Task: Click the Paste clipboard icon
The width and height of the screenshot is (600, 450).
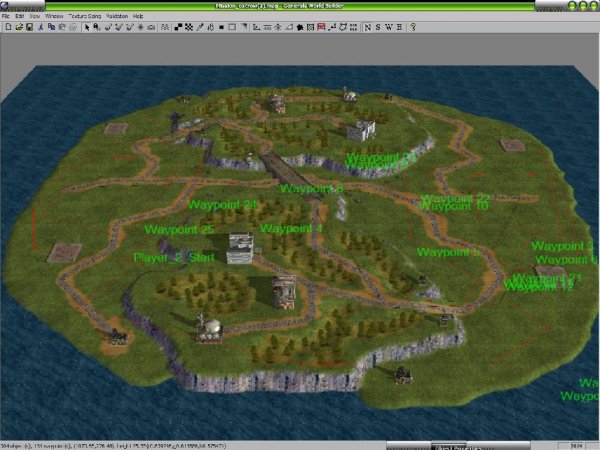Action: 62,27
